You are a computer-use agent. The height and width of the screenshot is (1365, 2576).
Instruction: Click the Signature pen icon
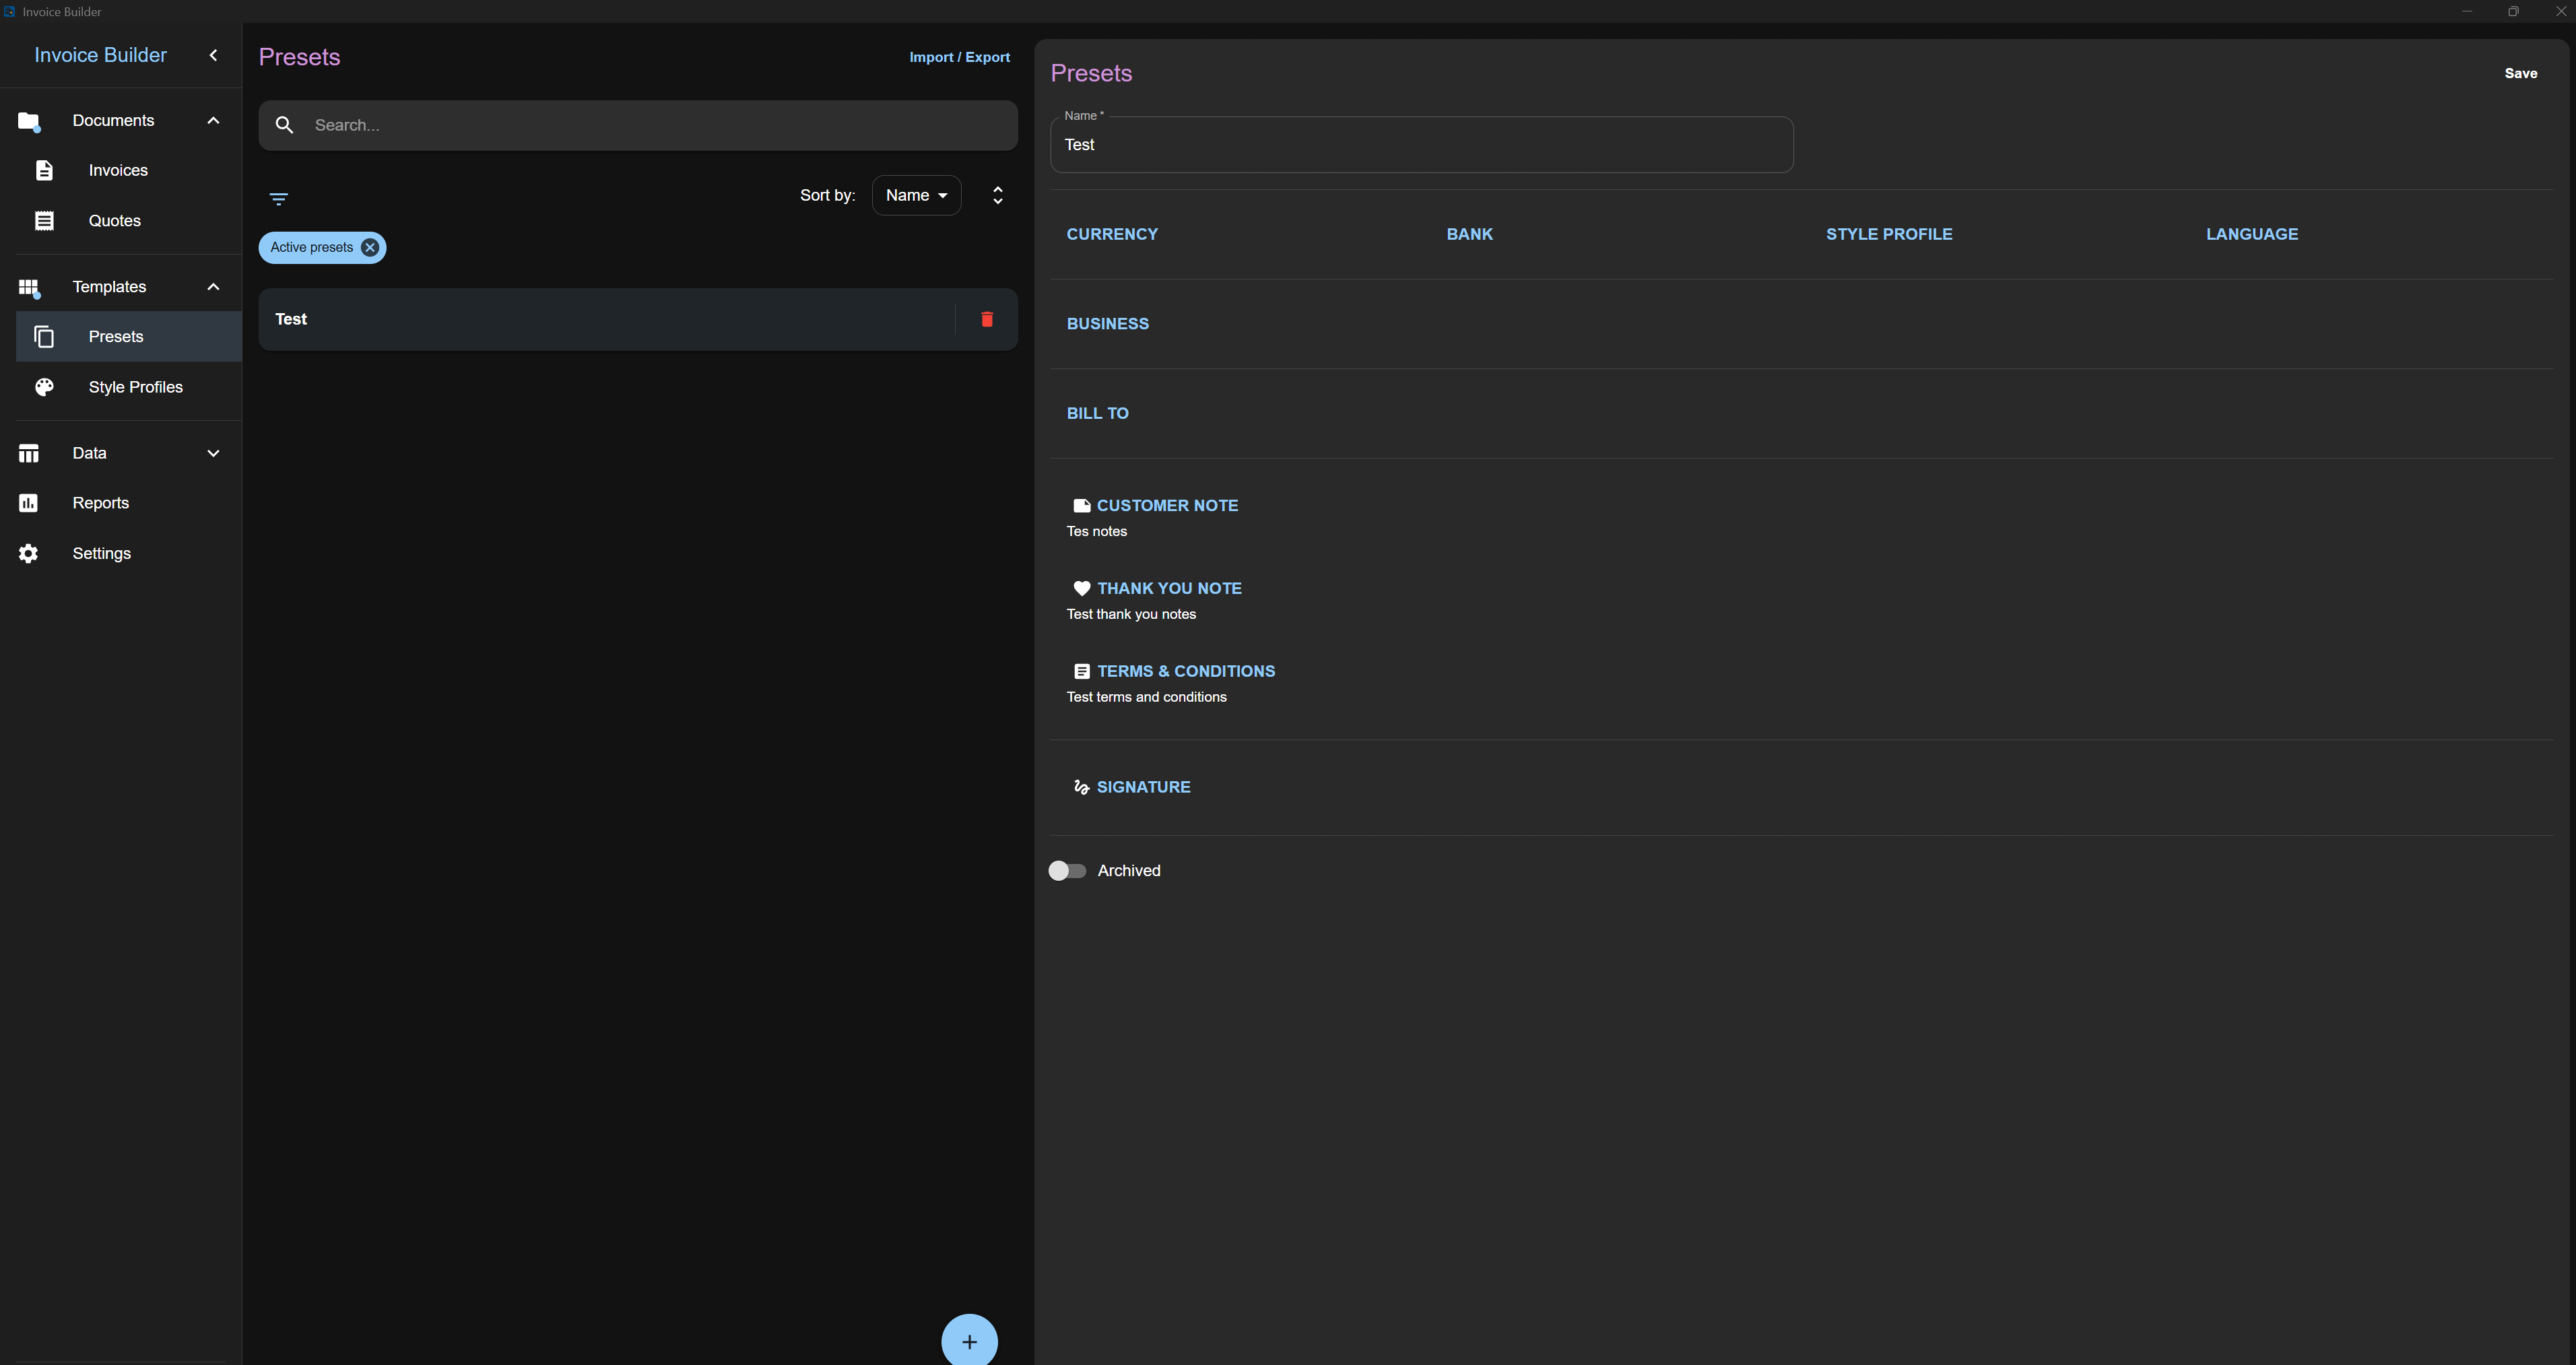pos(1081,788)
